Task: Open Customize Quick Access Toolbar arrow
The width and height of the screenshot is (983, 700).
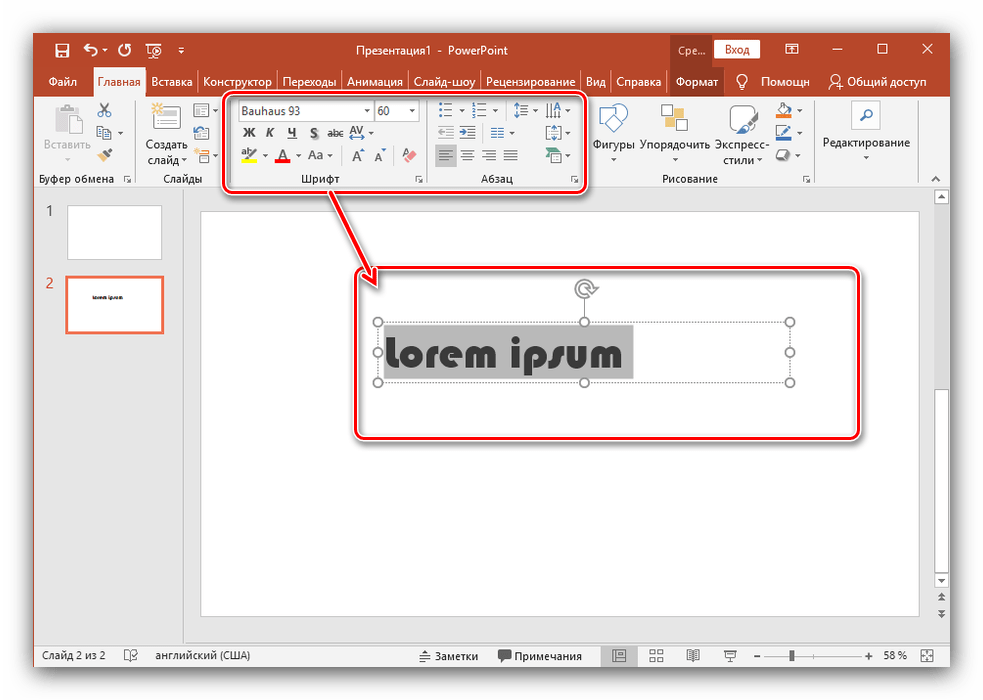Action: 181,50
